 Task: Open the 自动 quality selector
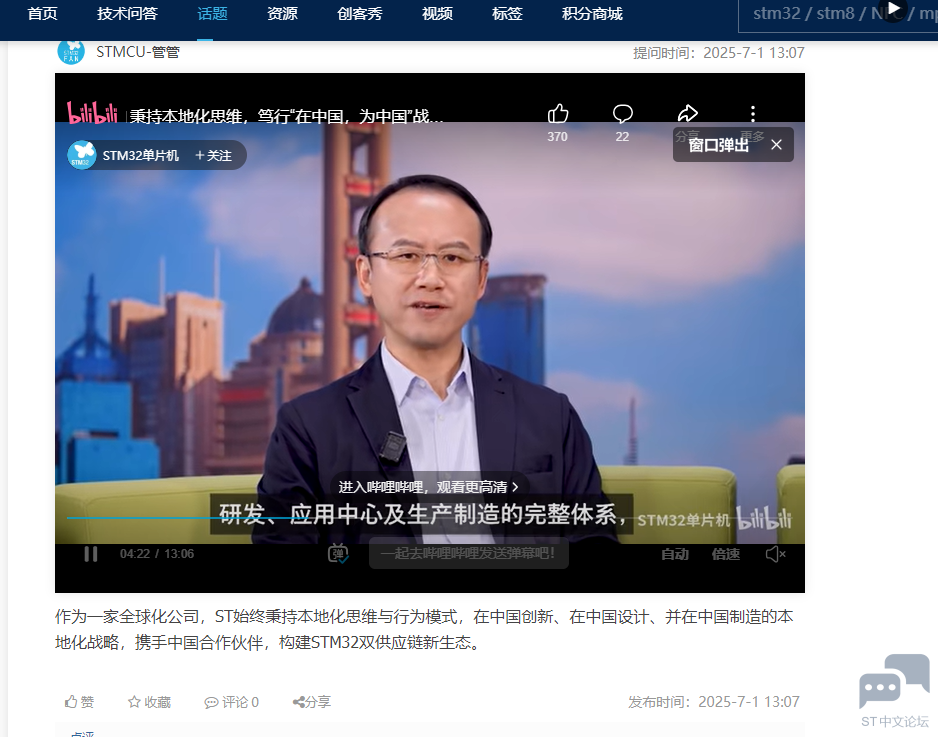coord(675,554)
